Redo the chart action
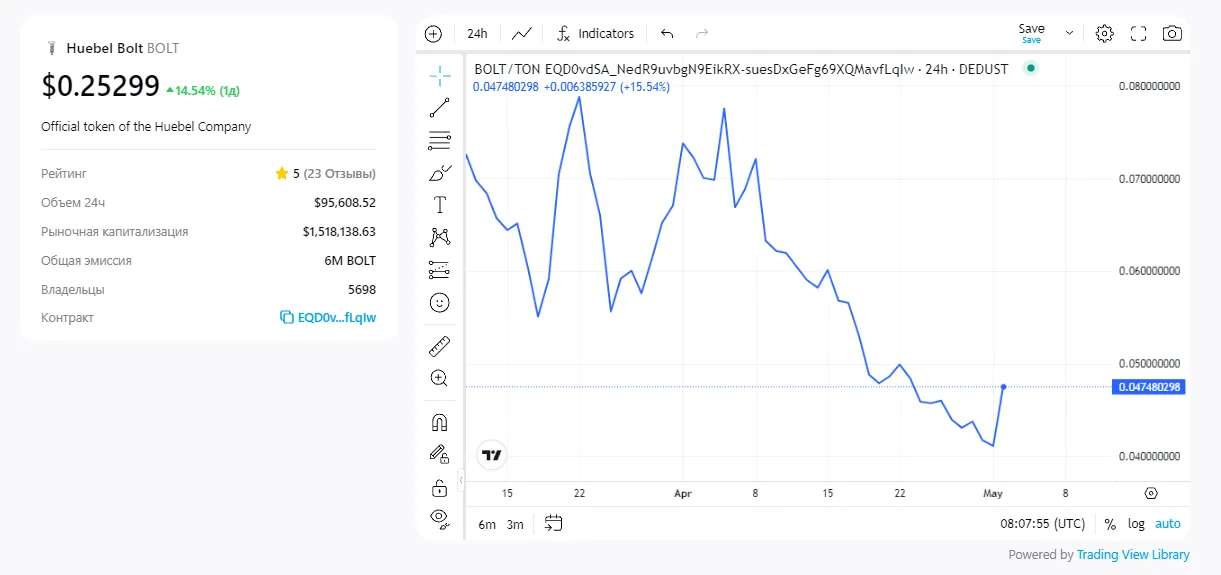The height and width of the screenshot is (575, 1221). [702, 33]
